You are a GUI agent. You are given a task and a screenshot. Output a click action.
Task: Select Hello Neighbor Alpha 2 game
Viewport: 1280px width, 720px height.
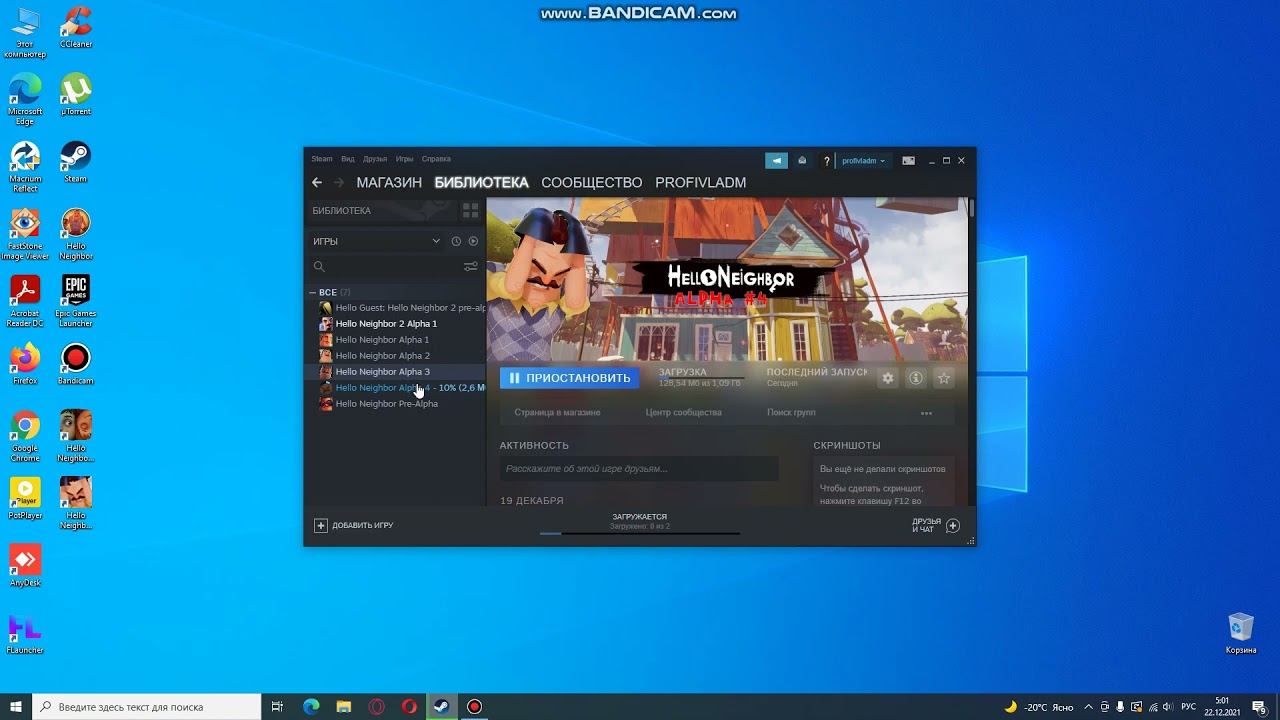pyautogui.click(x=382, y=356)
